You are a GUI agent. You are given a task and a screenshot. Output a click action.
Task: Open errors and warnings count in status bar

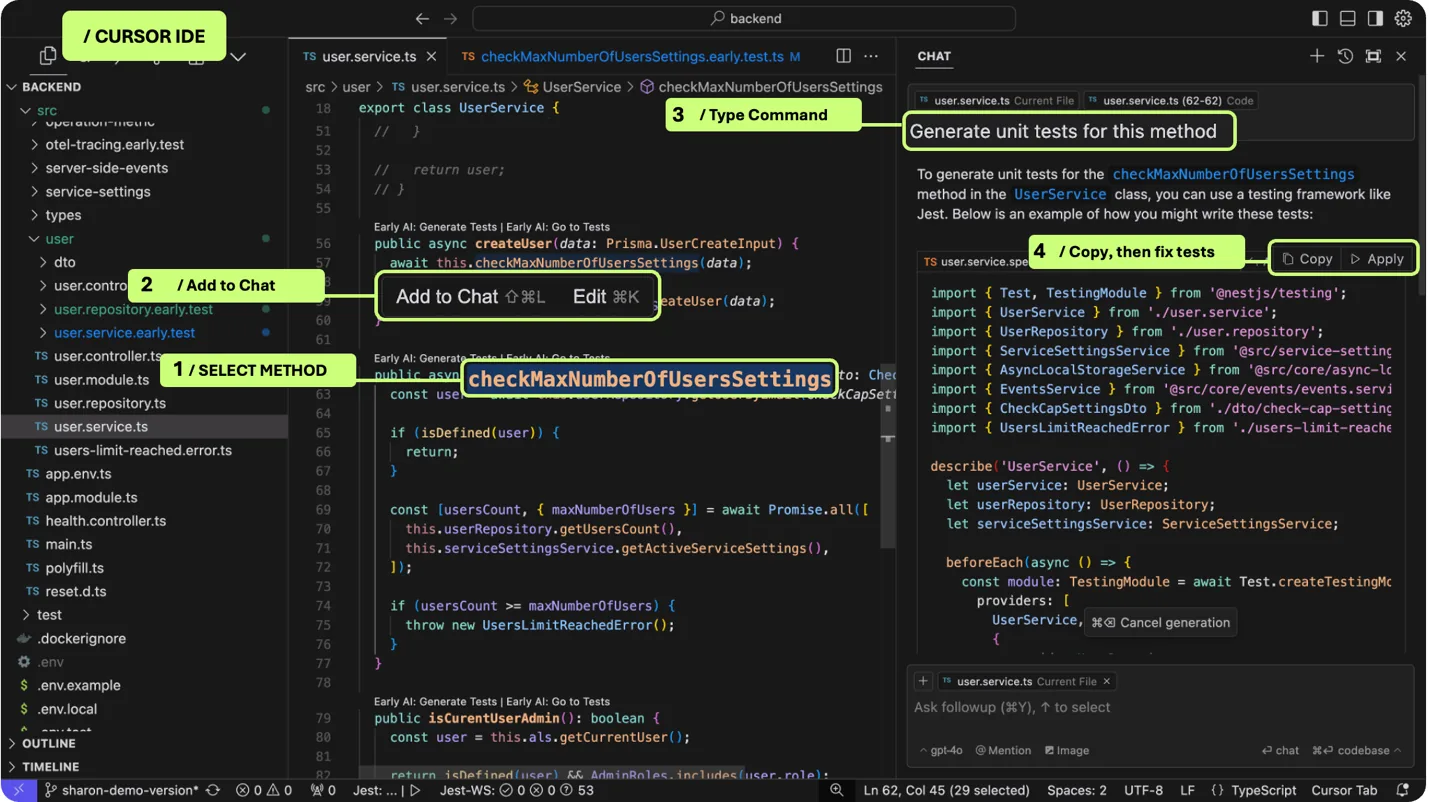point(264,790)
